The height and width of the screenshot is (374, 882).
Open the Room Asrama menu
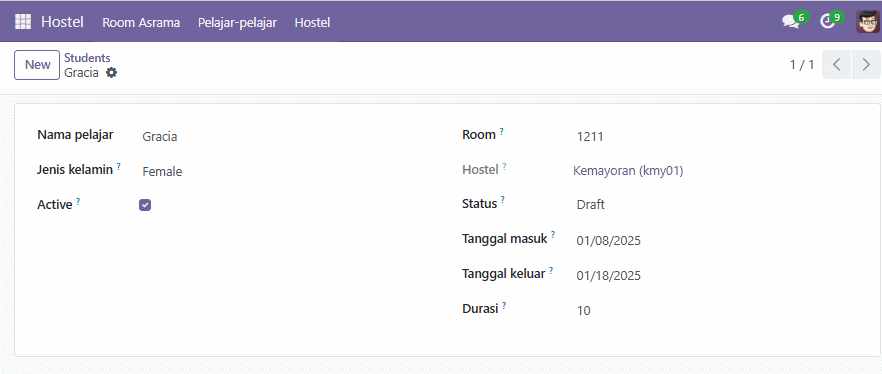141,22
